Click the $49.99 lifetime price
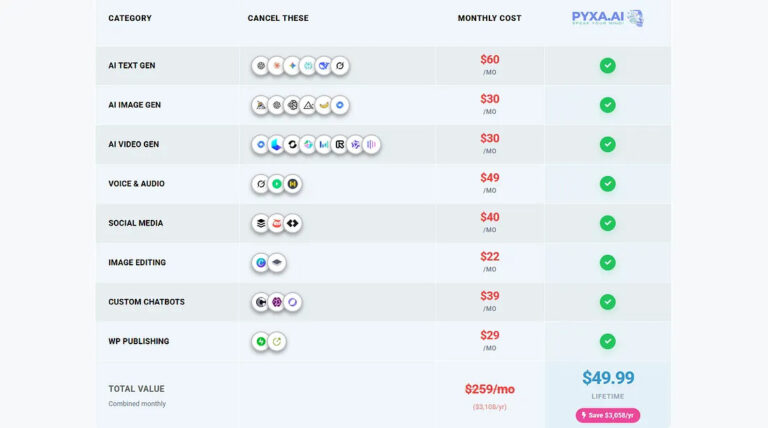The height and width of the screenshot is (428, 768). point(608,378)
